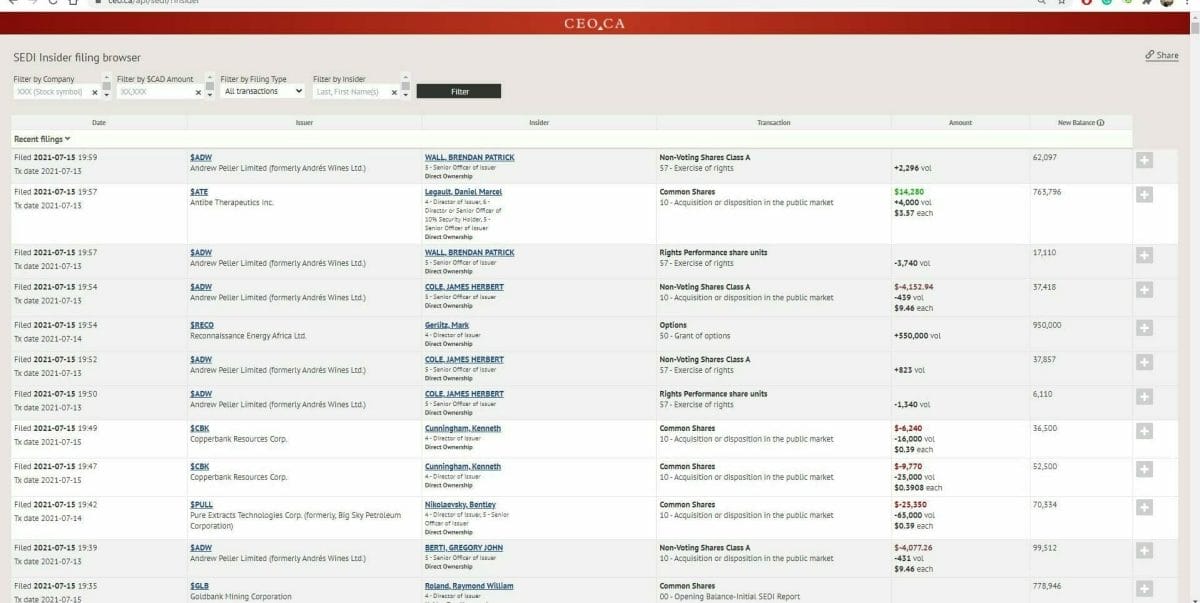This screenshot has height=603, width=1200.
Task: Click the 950,000 new balance value
Action: coord(1047,325)
